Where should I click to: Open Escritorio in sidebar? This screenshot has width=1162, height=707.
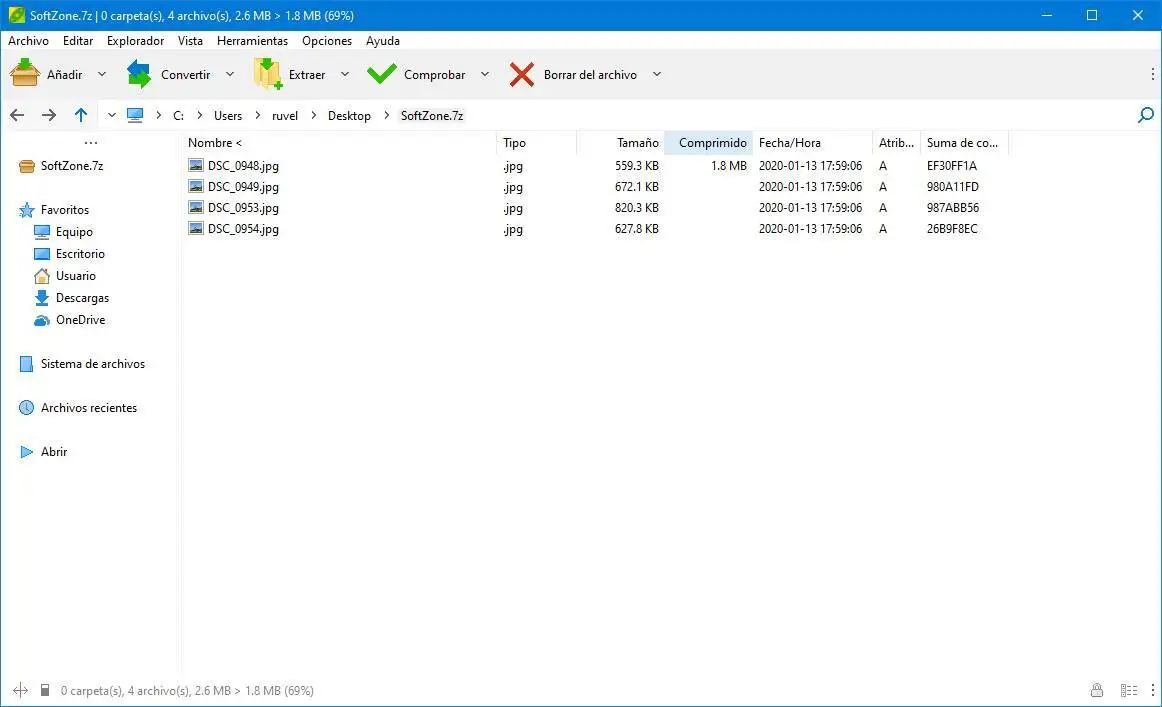pos(80,253)
